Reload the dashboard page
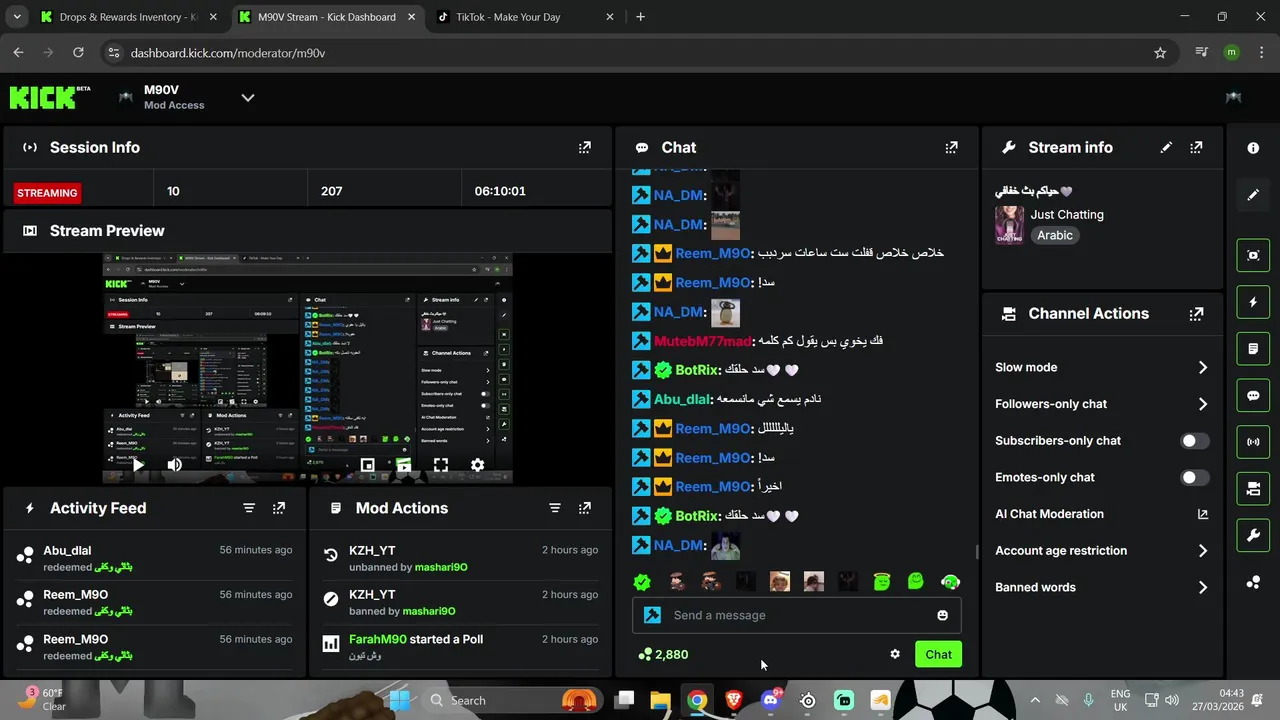 coord(78,52)
